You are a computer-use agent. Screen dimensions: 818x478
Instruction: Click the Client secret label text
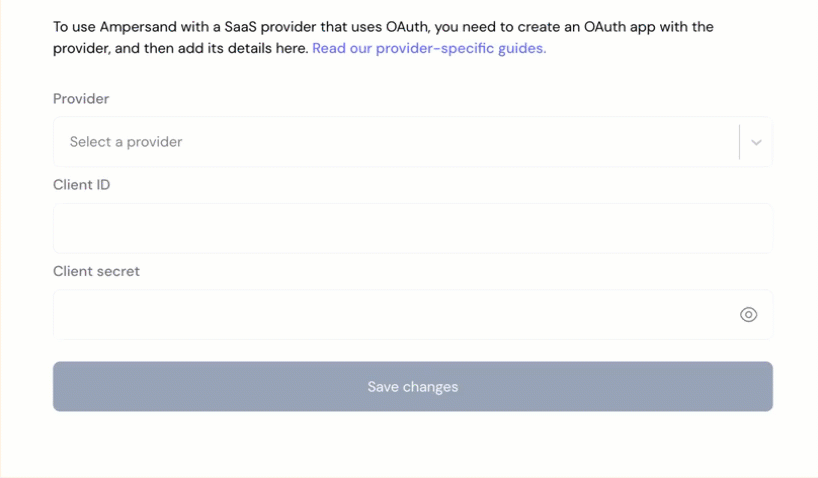point(97,271)
